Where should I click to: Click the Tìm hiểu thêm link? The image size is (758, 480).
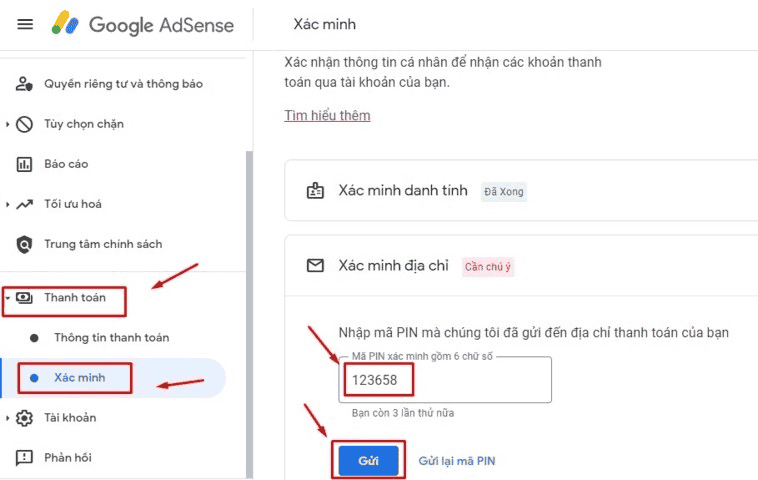tap(327, 116)
